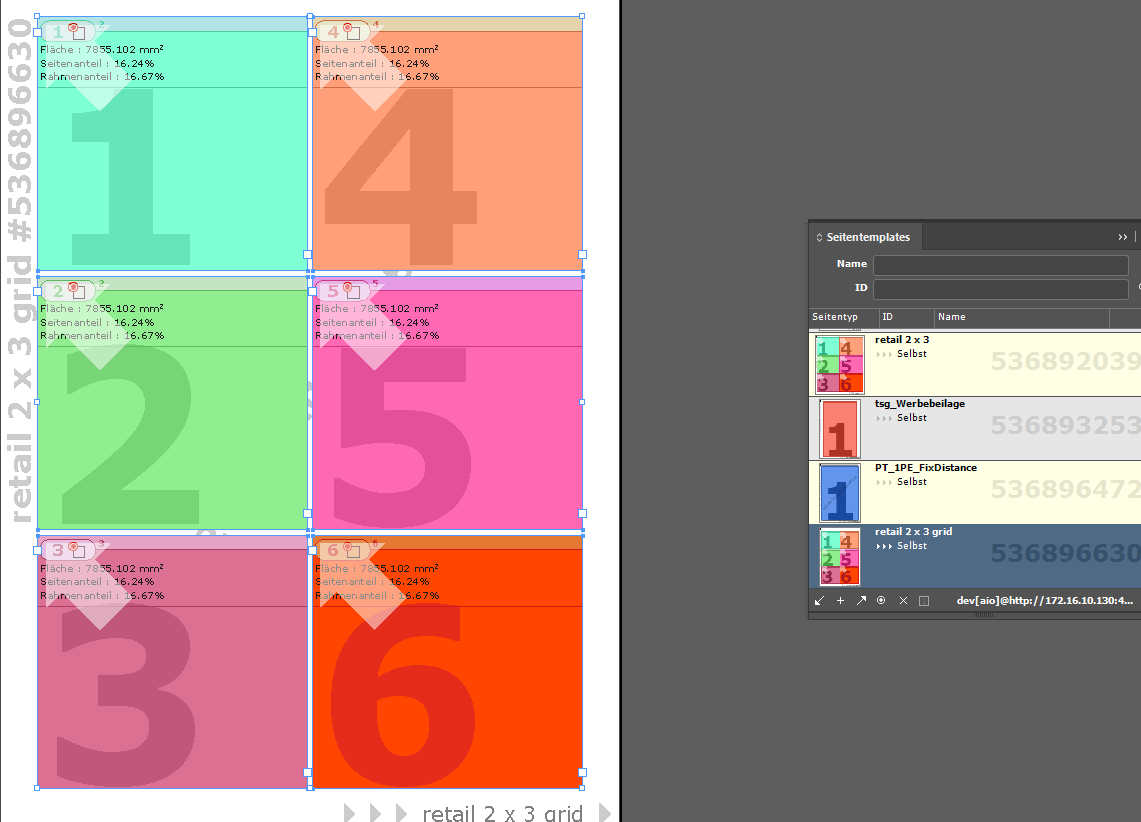Click the X delete icon in Seitentemplates toolbar
Image resolution: width=1141 pixels, height=822 pixels.
tap(903, 600)
